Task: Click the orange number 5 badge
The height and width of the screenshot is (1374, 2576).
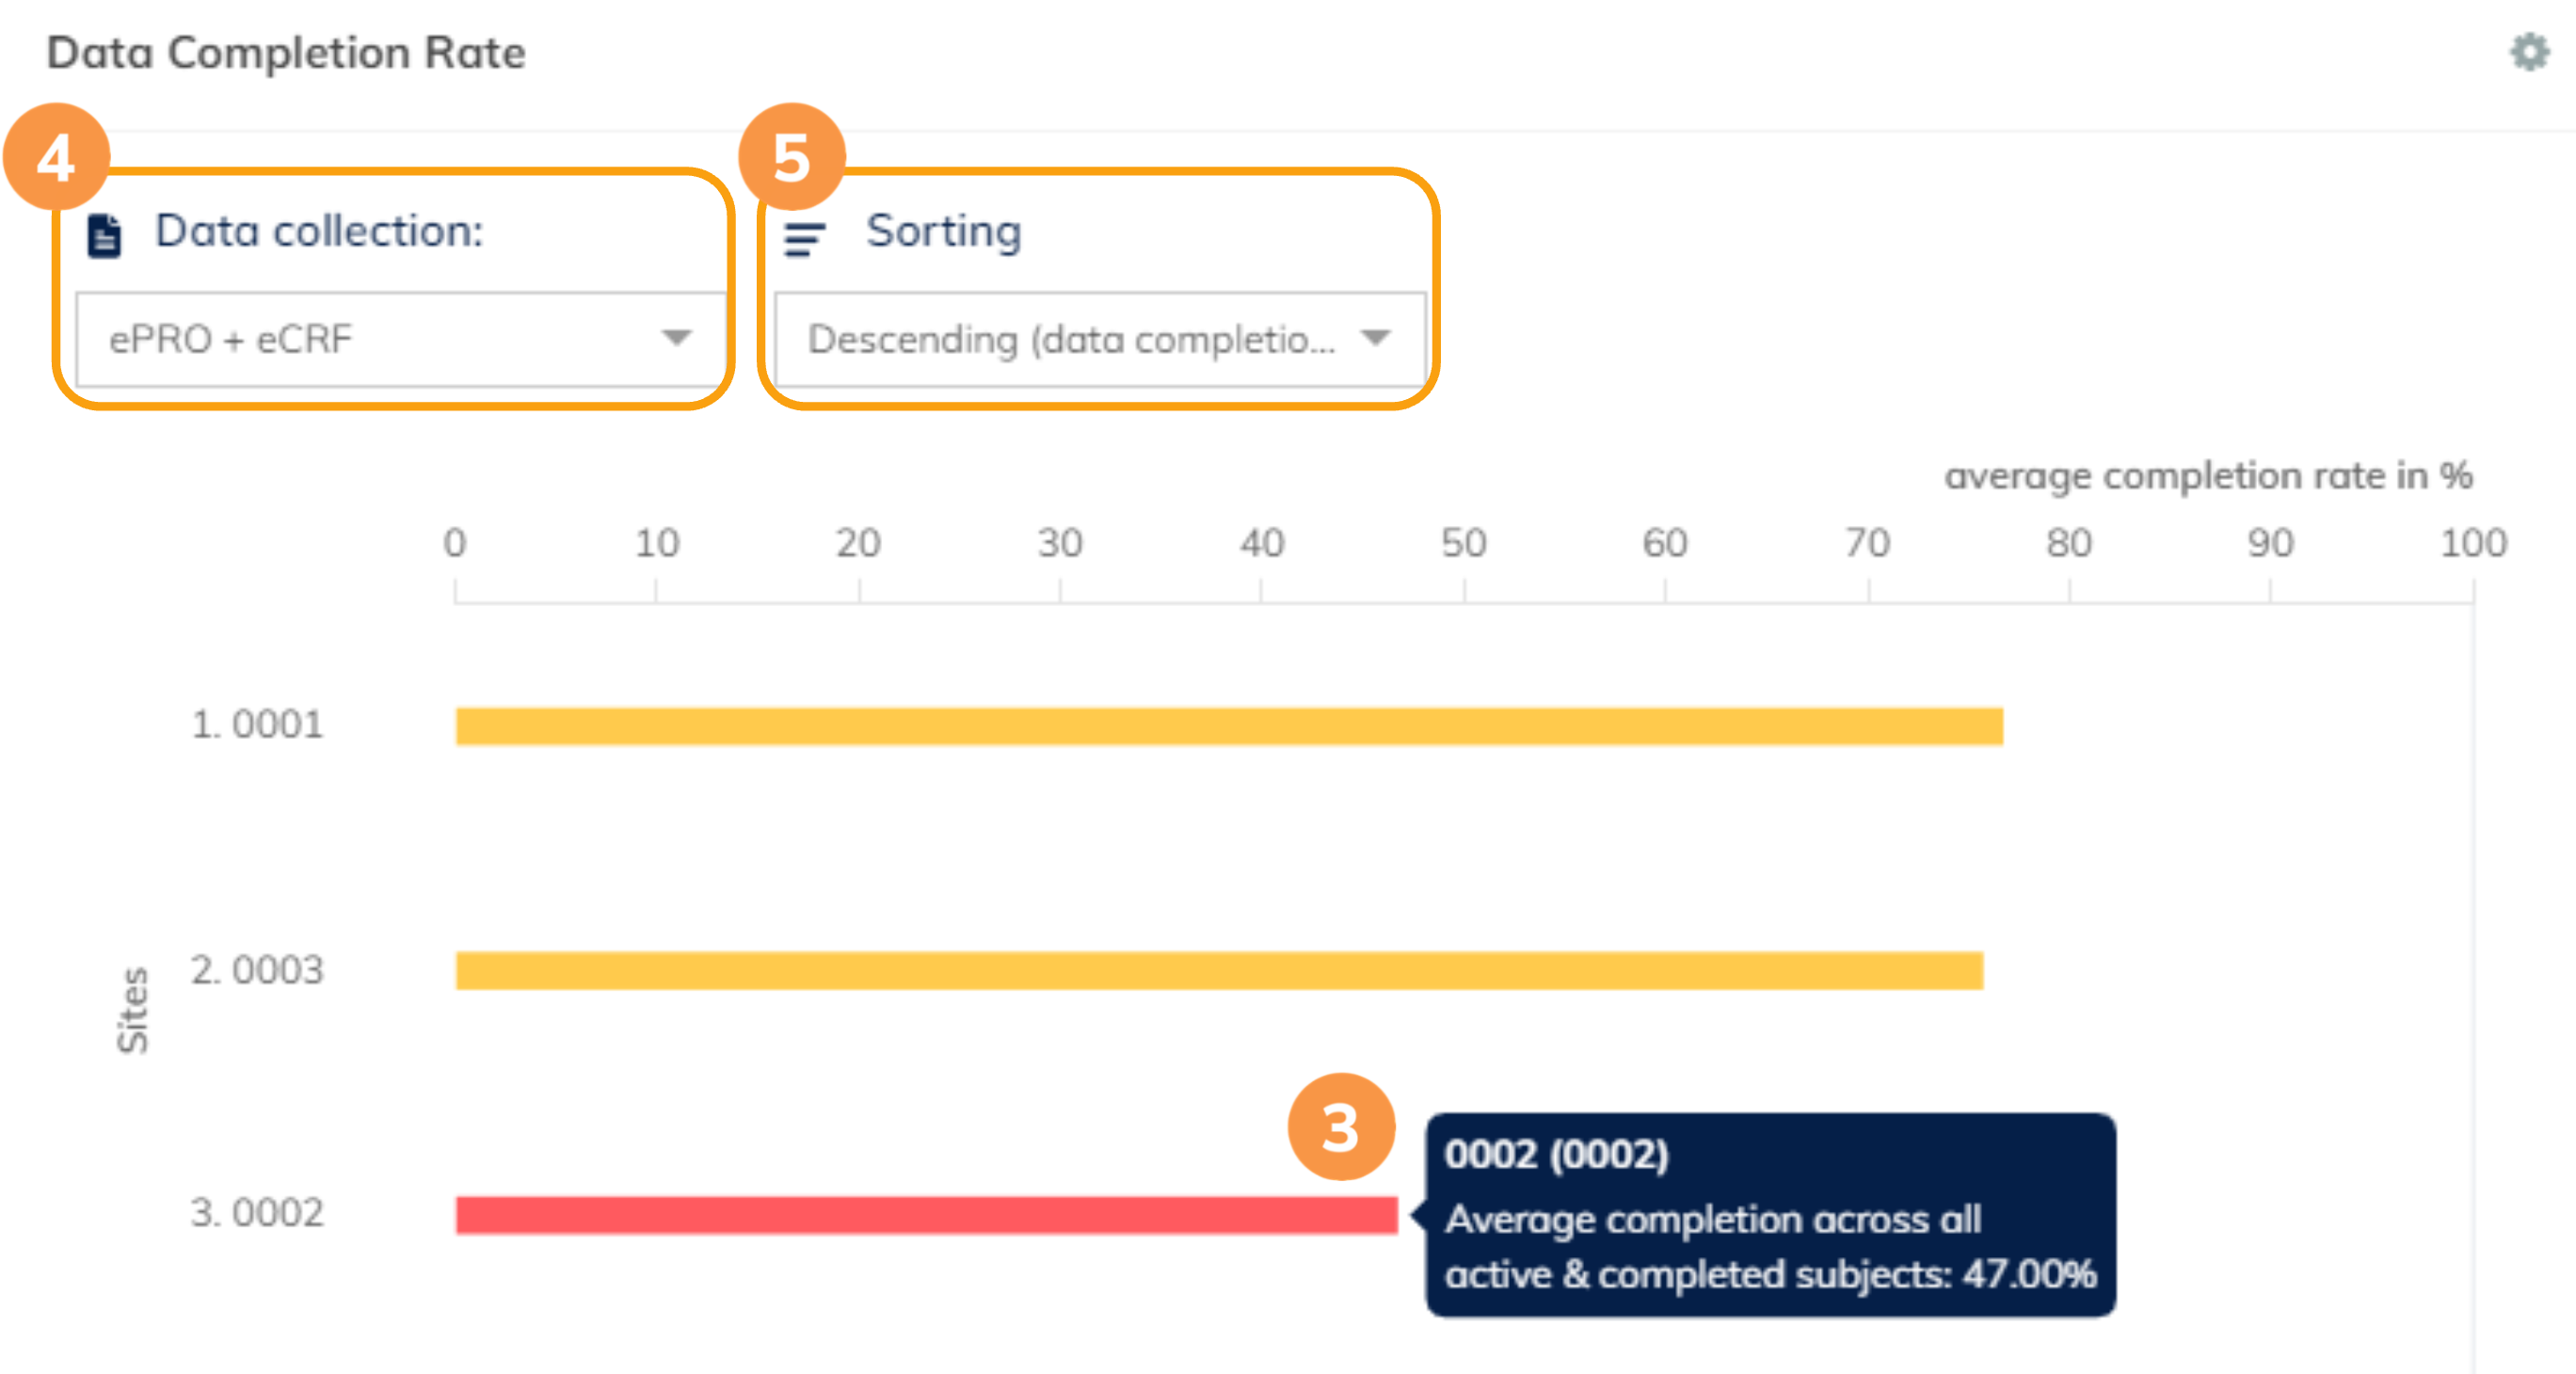Action: [792, 157]
